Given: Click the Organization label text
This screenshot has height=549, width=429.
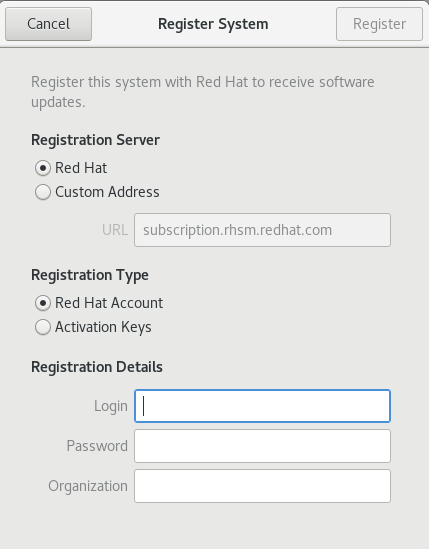Looking at the screenshot, I should tap(88, 486).
